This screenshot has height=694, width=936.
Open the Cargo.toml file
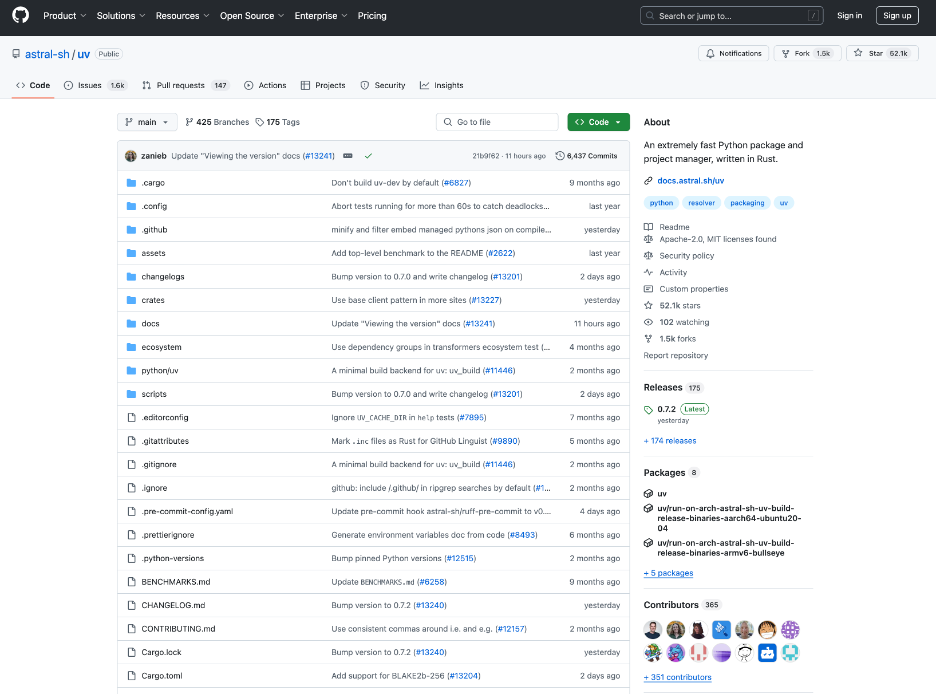tap(162, 676)
